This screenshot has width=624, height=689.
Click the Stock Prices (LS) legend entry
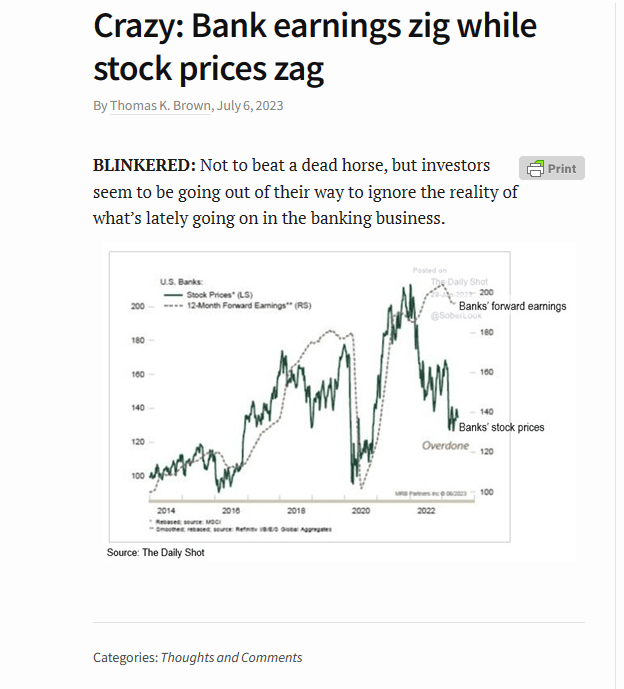coord(208,295)
